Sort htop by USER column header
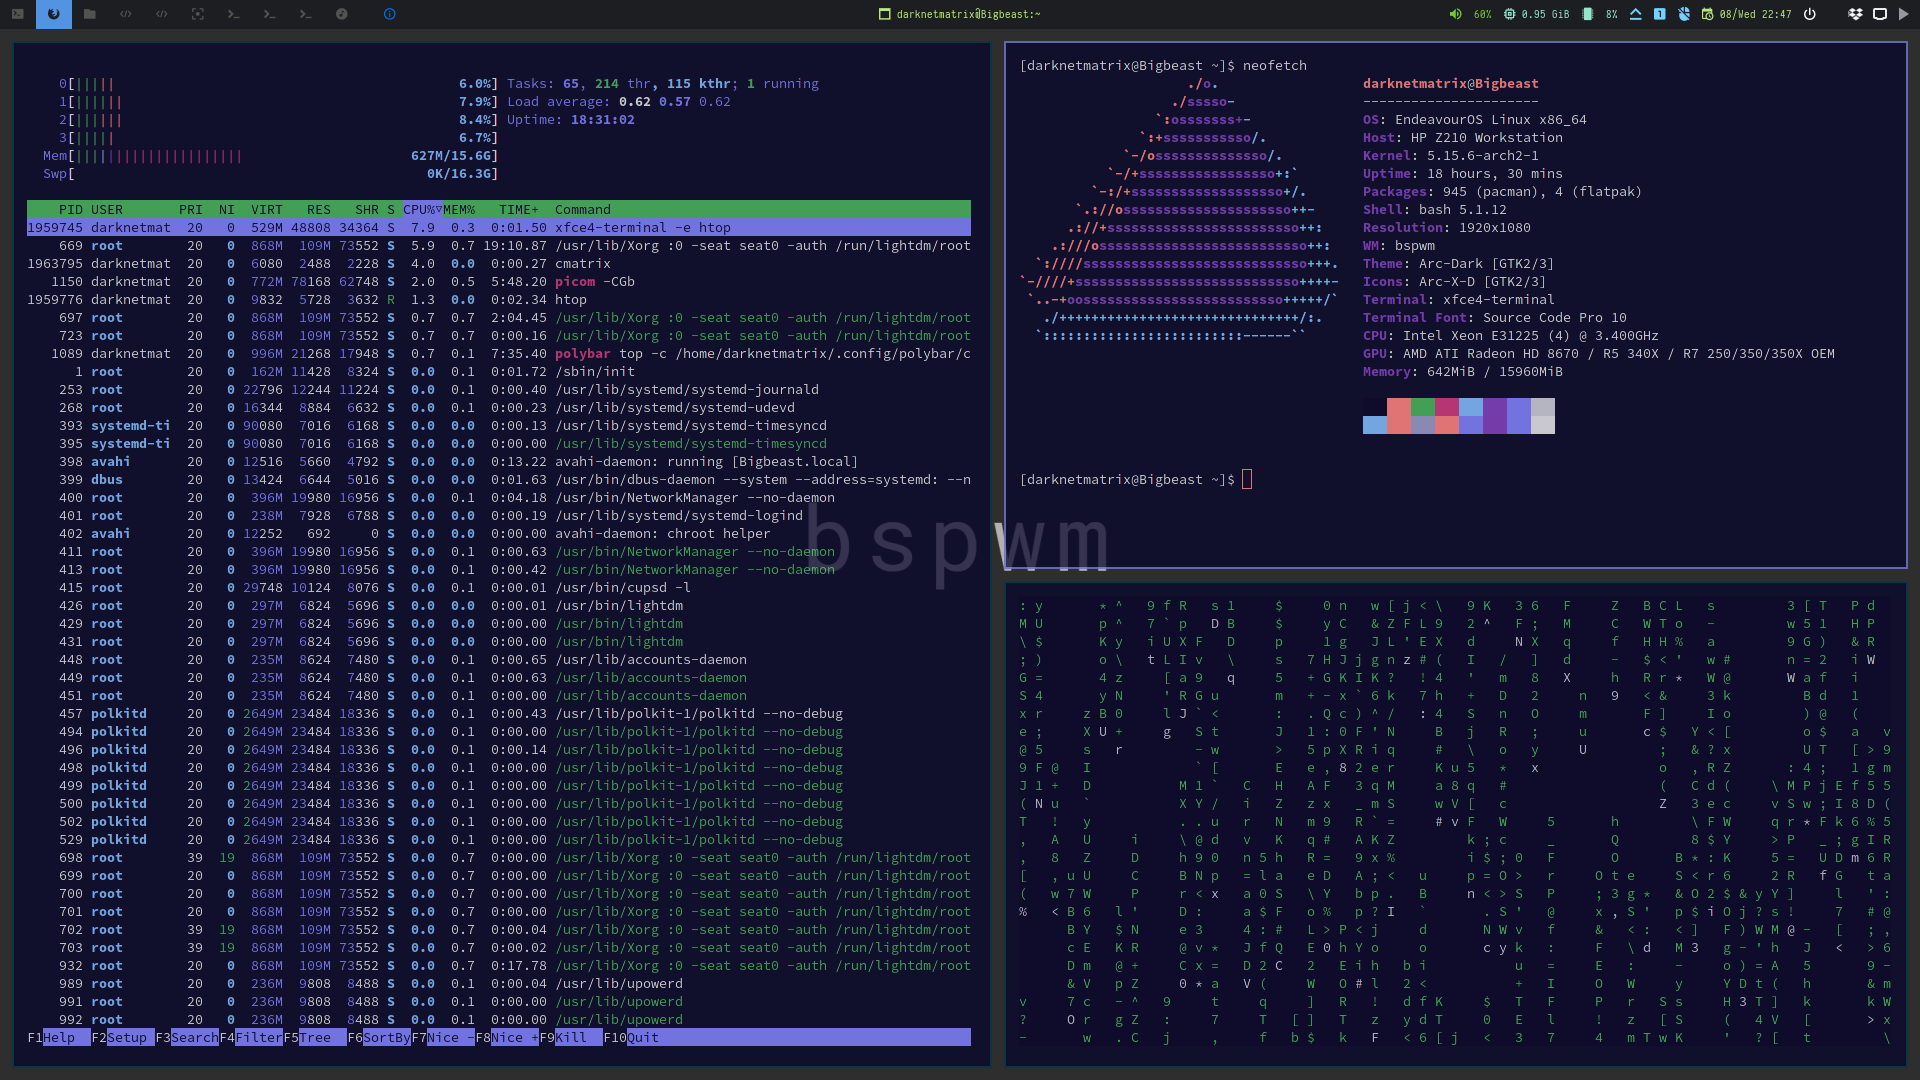Viewport: 1920px width, 1080px height. point(107,209)
